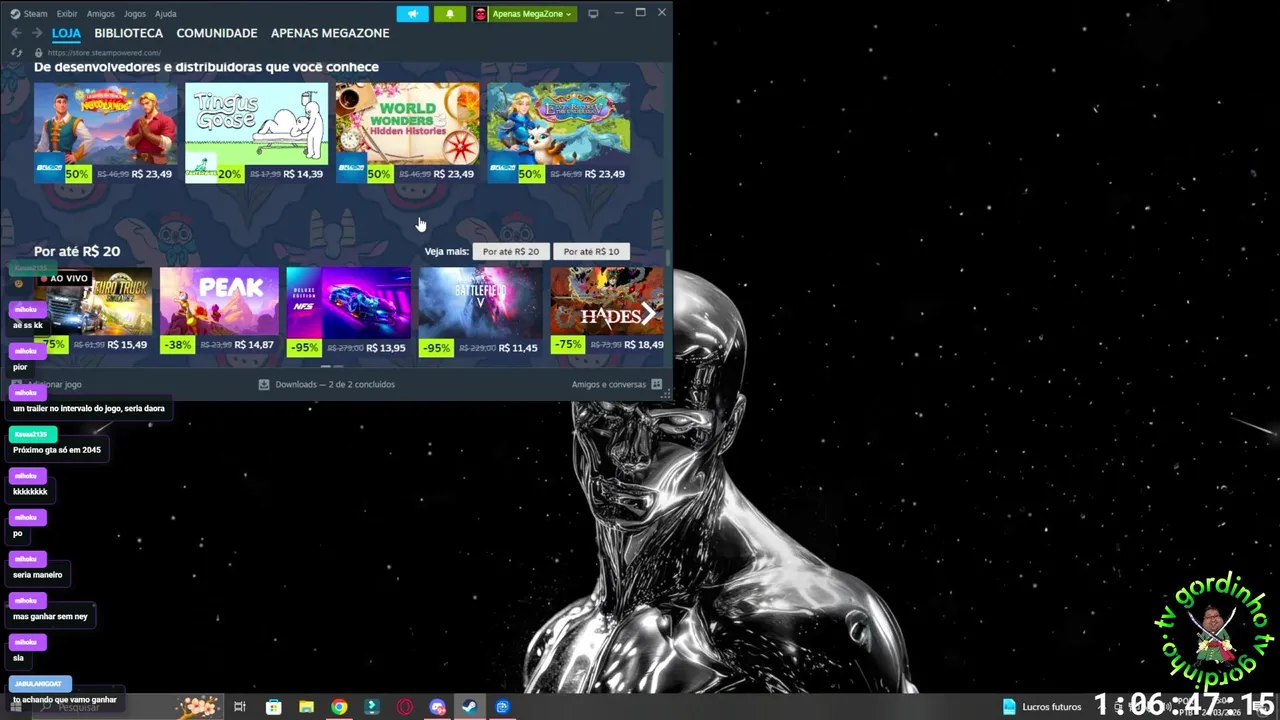Click the carousel page indicator dots

[331, 367]
